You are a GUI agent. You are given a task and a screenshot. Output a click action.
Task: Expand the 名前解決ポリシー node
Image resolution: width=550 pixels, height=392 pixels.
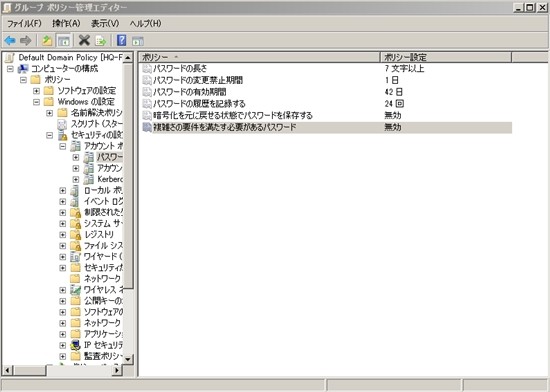[49, 113]
